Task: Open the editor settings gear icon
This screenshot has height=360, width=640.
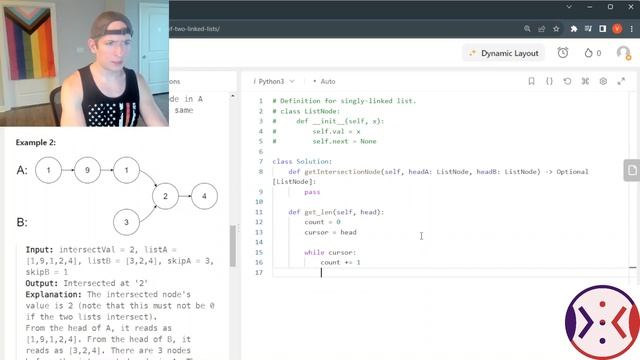Action: 603,81
